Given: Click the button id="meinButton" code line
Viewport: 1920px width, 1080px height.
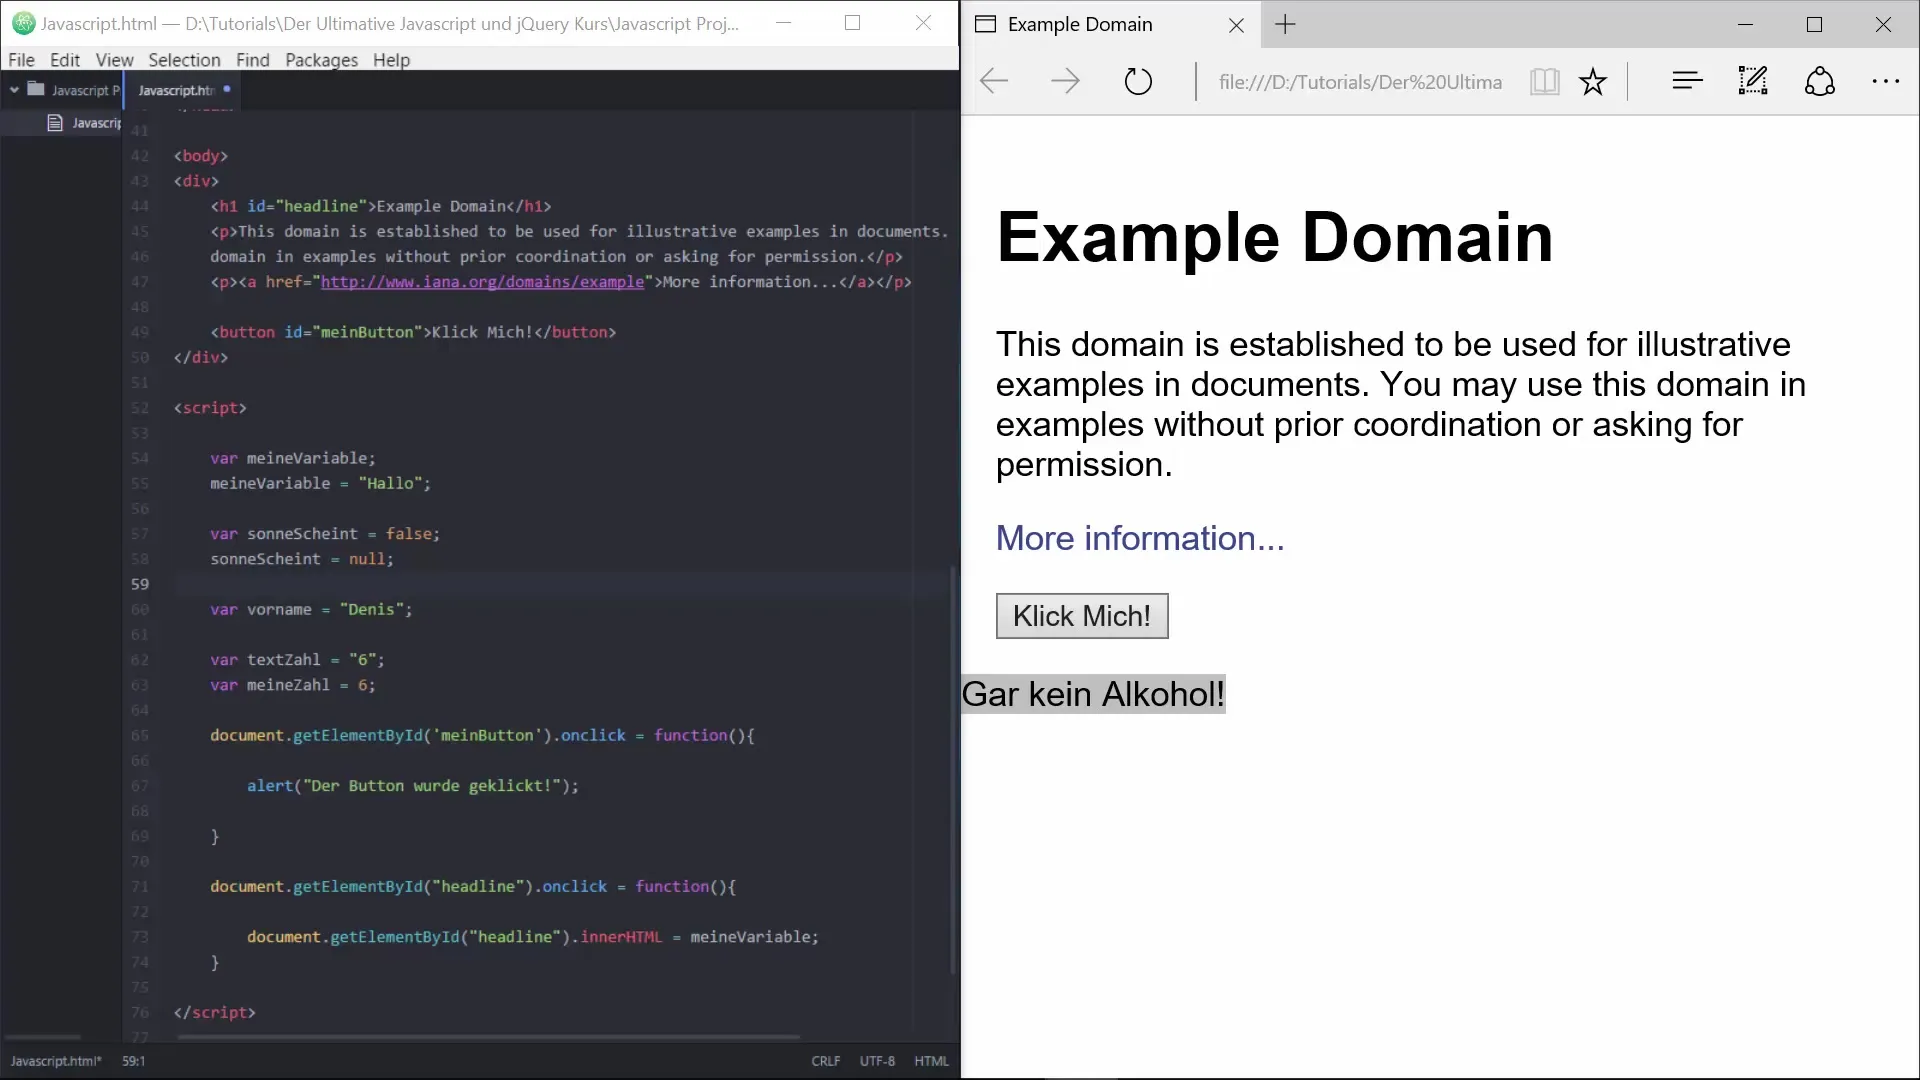Looking at the screenshot, I should point(413,332).
